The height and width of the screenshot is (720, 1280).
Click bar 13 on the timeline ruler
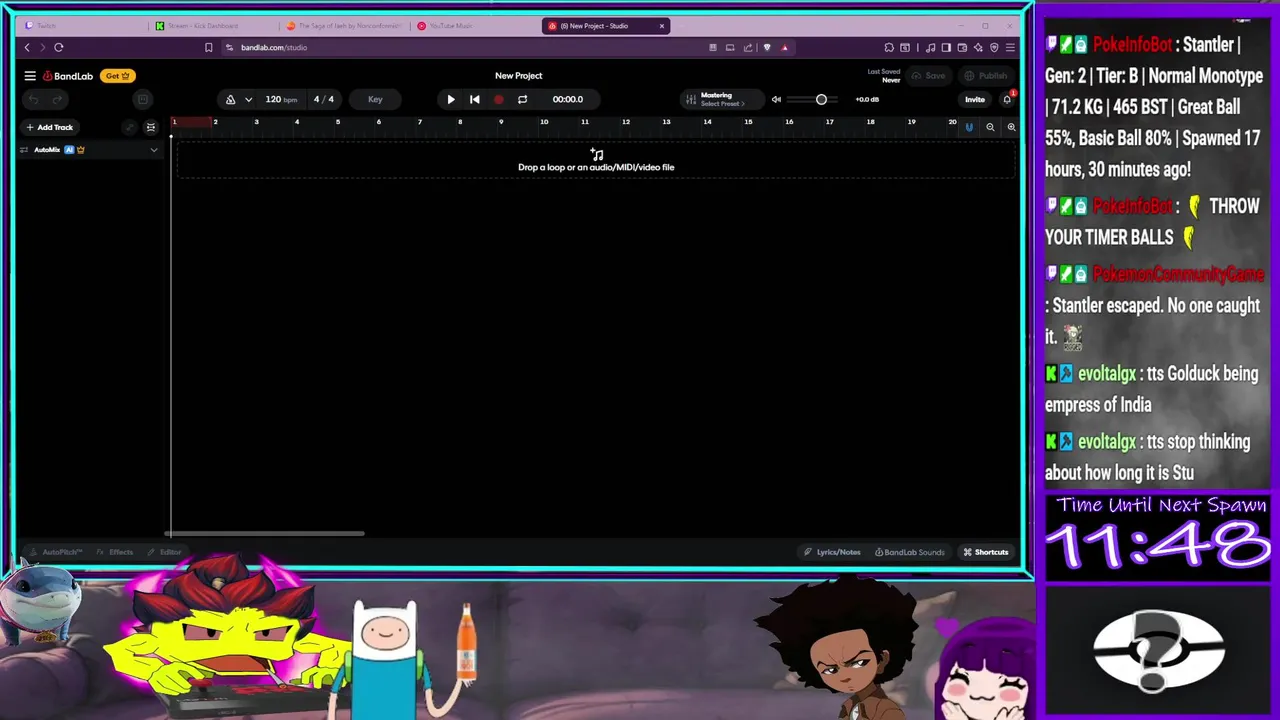pos(666,122)
